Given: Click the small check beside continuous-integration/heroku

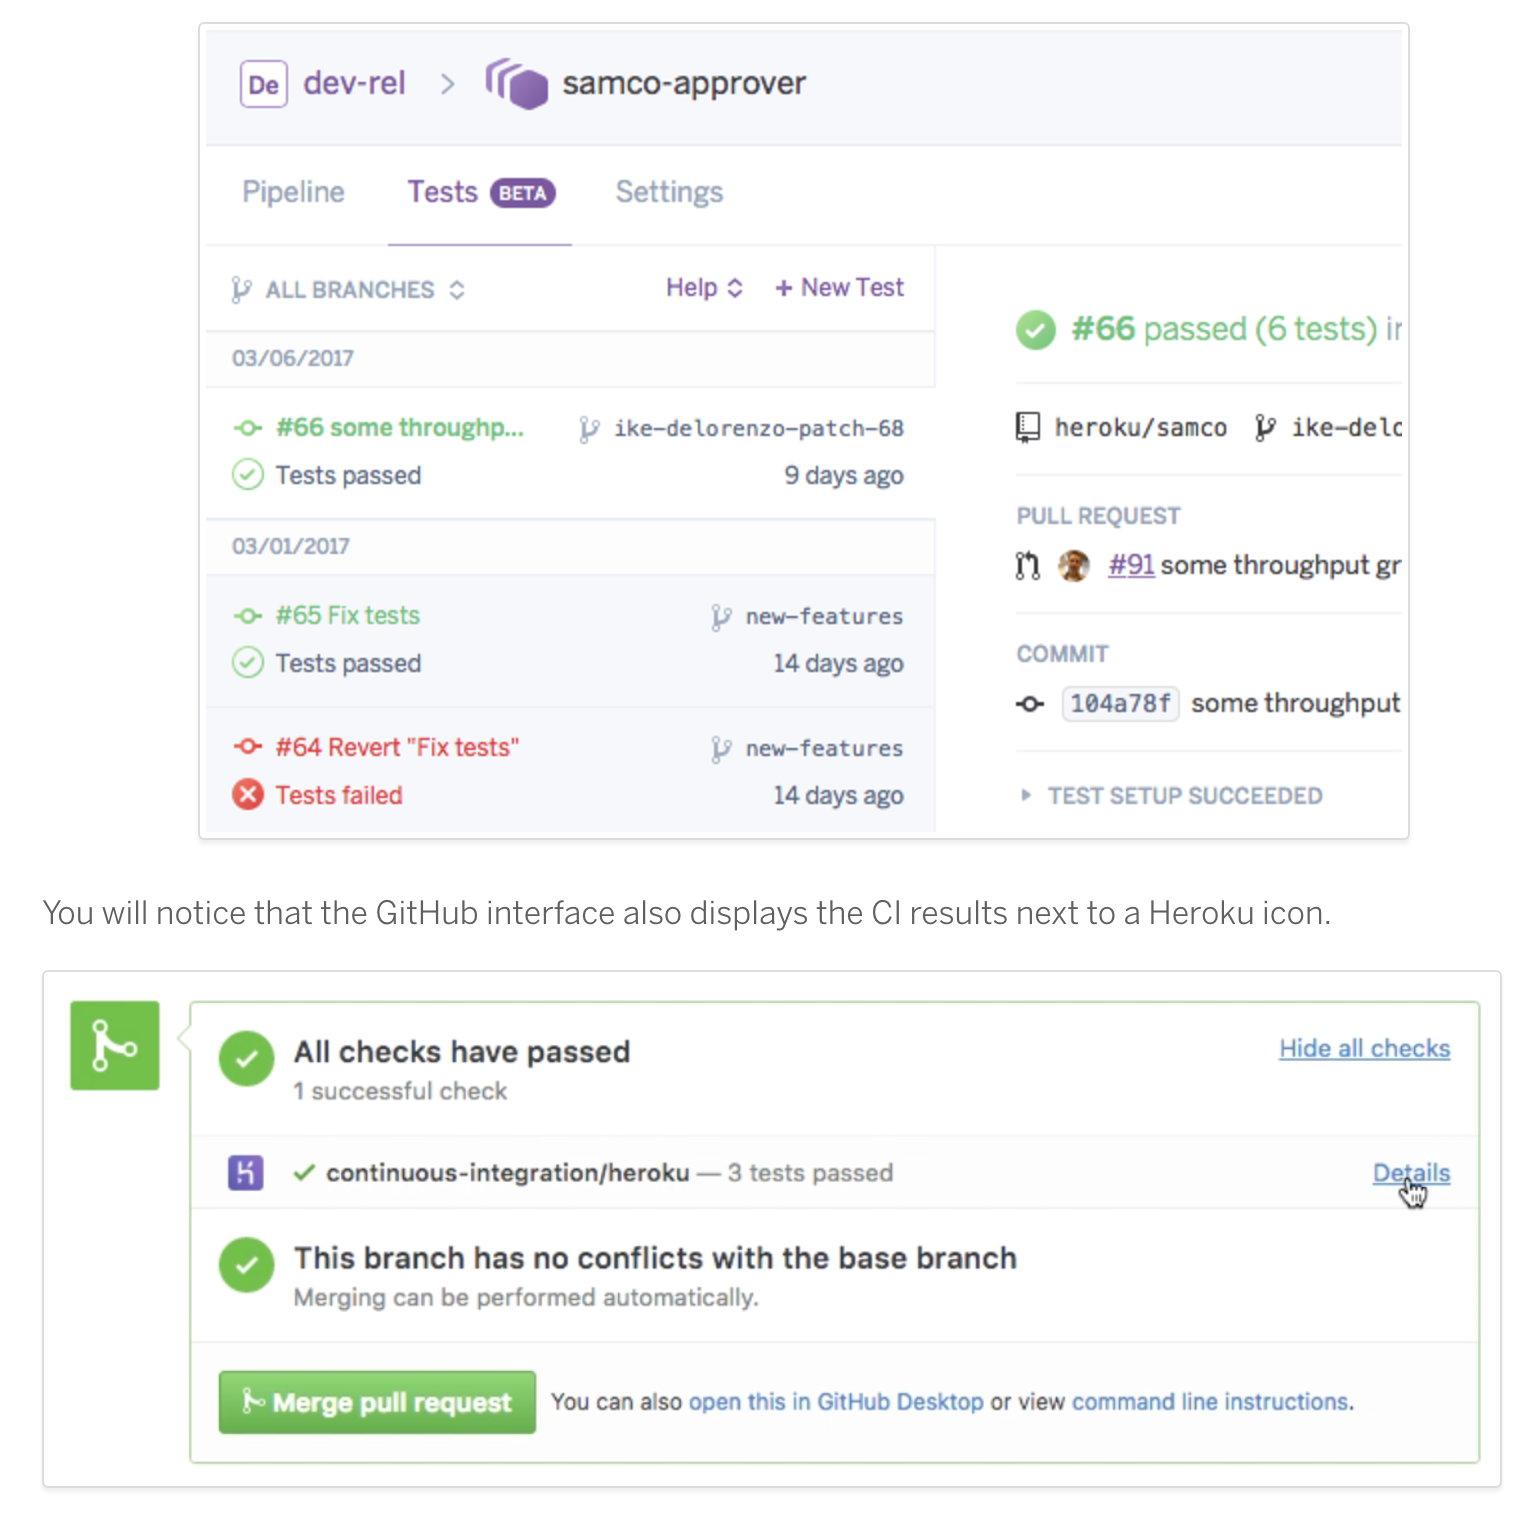Looking at the screenshot, I should click(x=305, y=1172).
